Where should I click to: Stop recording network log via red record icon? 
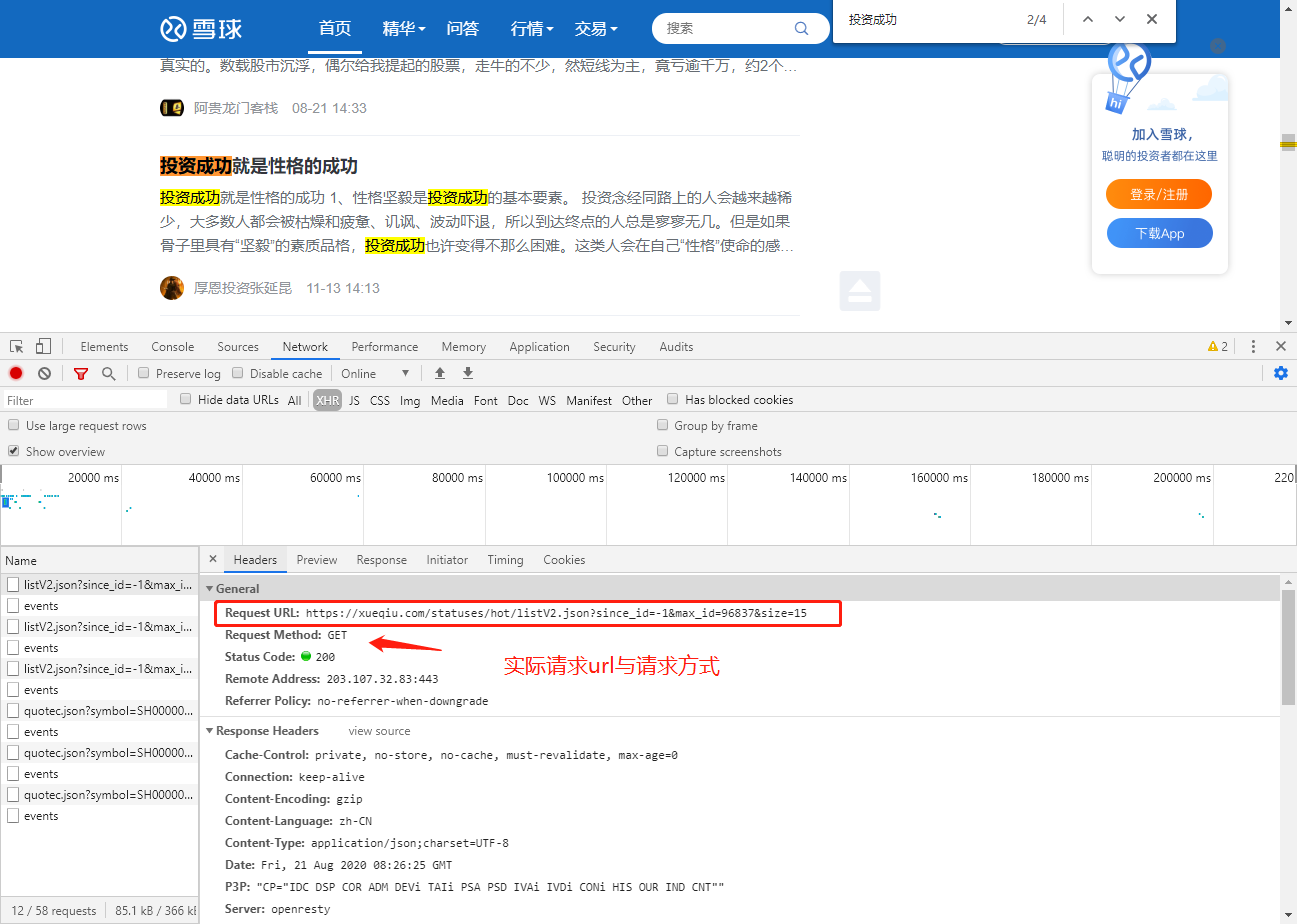(x=14, y=372)
